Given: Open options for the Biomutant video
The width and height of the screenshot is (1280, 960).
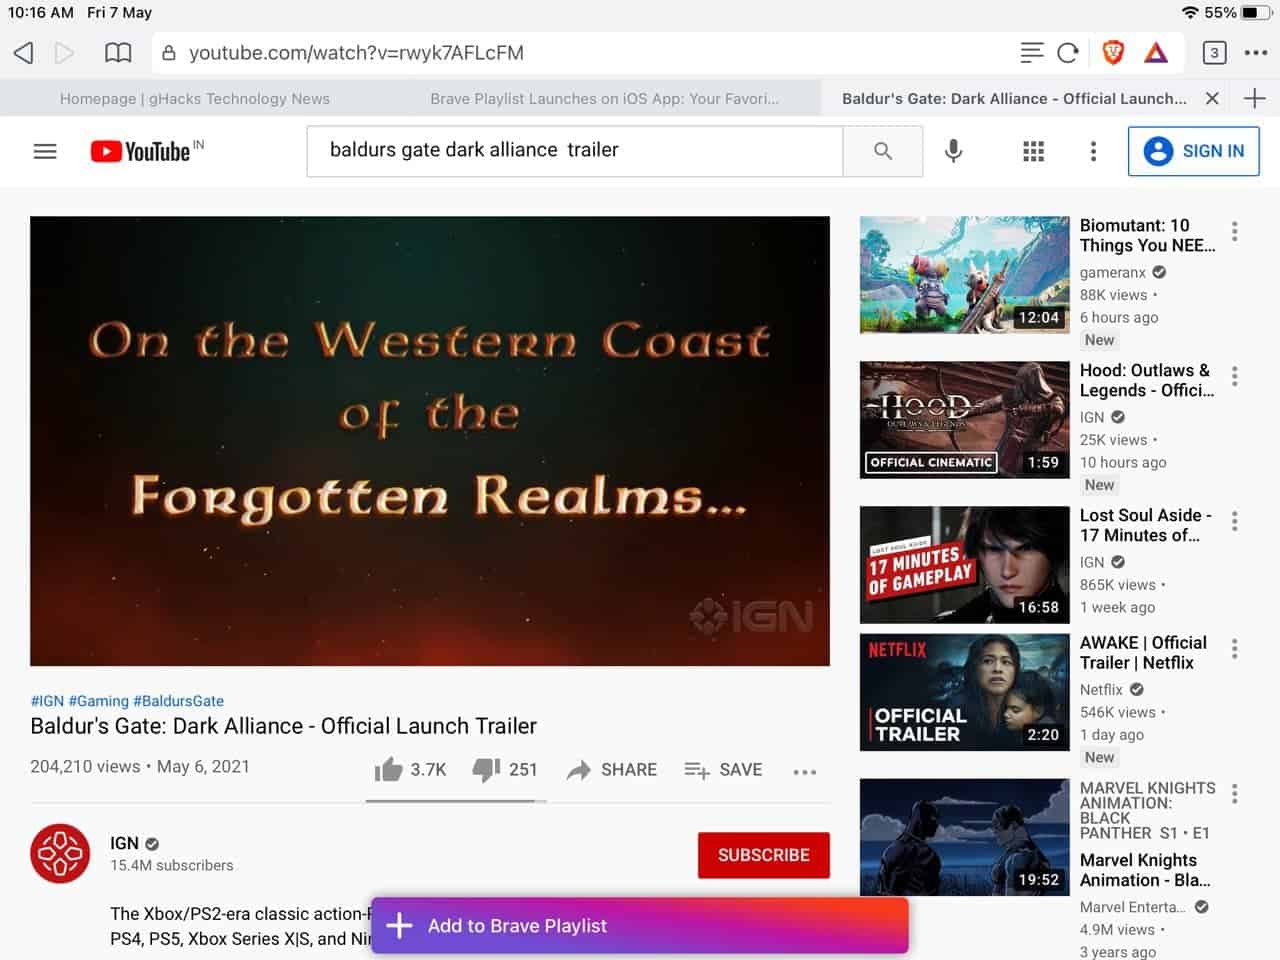Looking at the screenshot, I should pos(1235,232).
